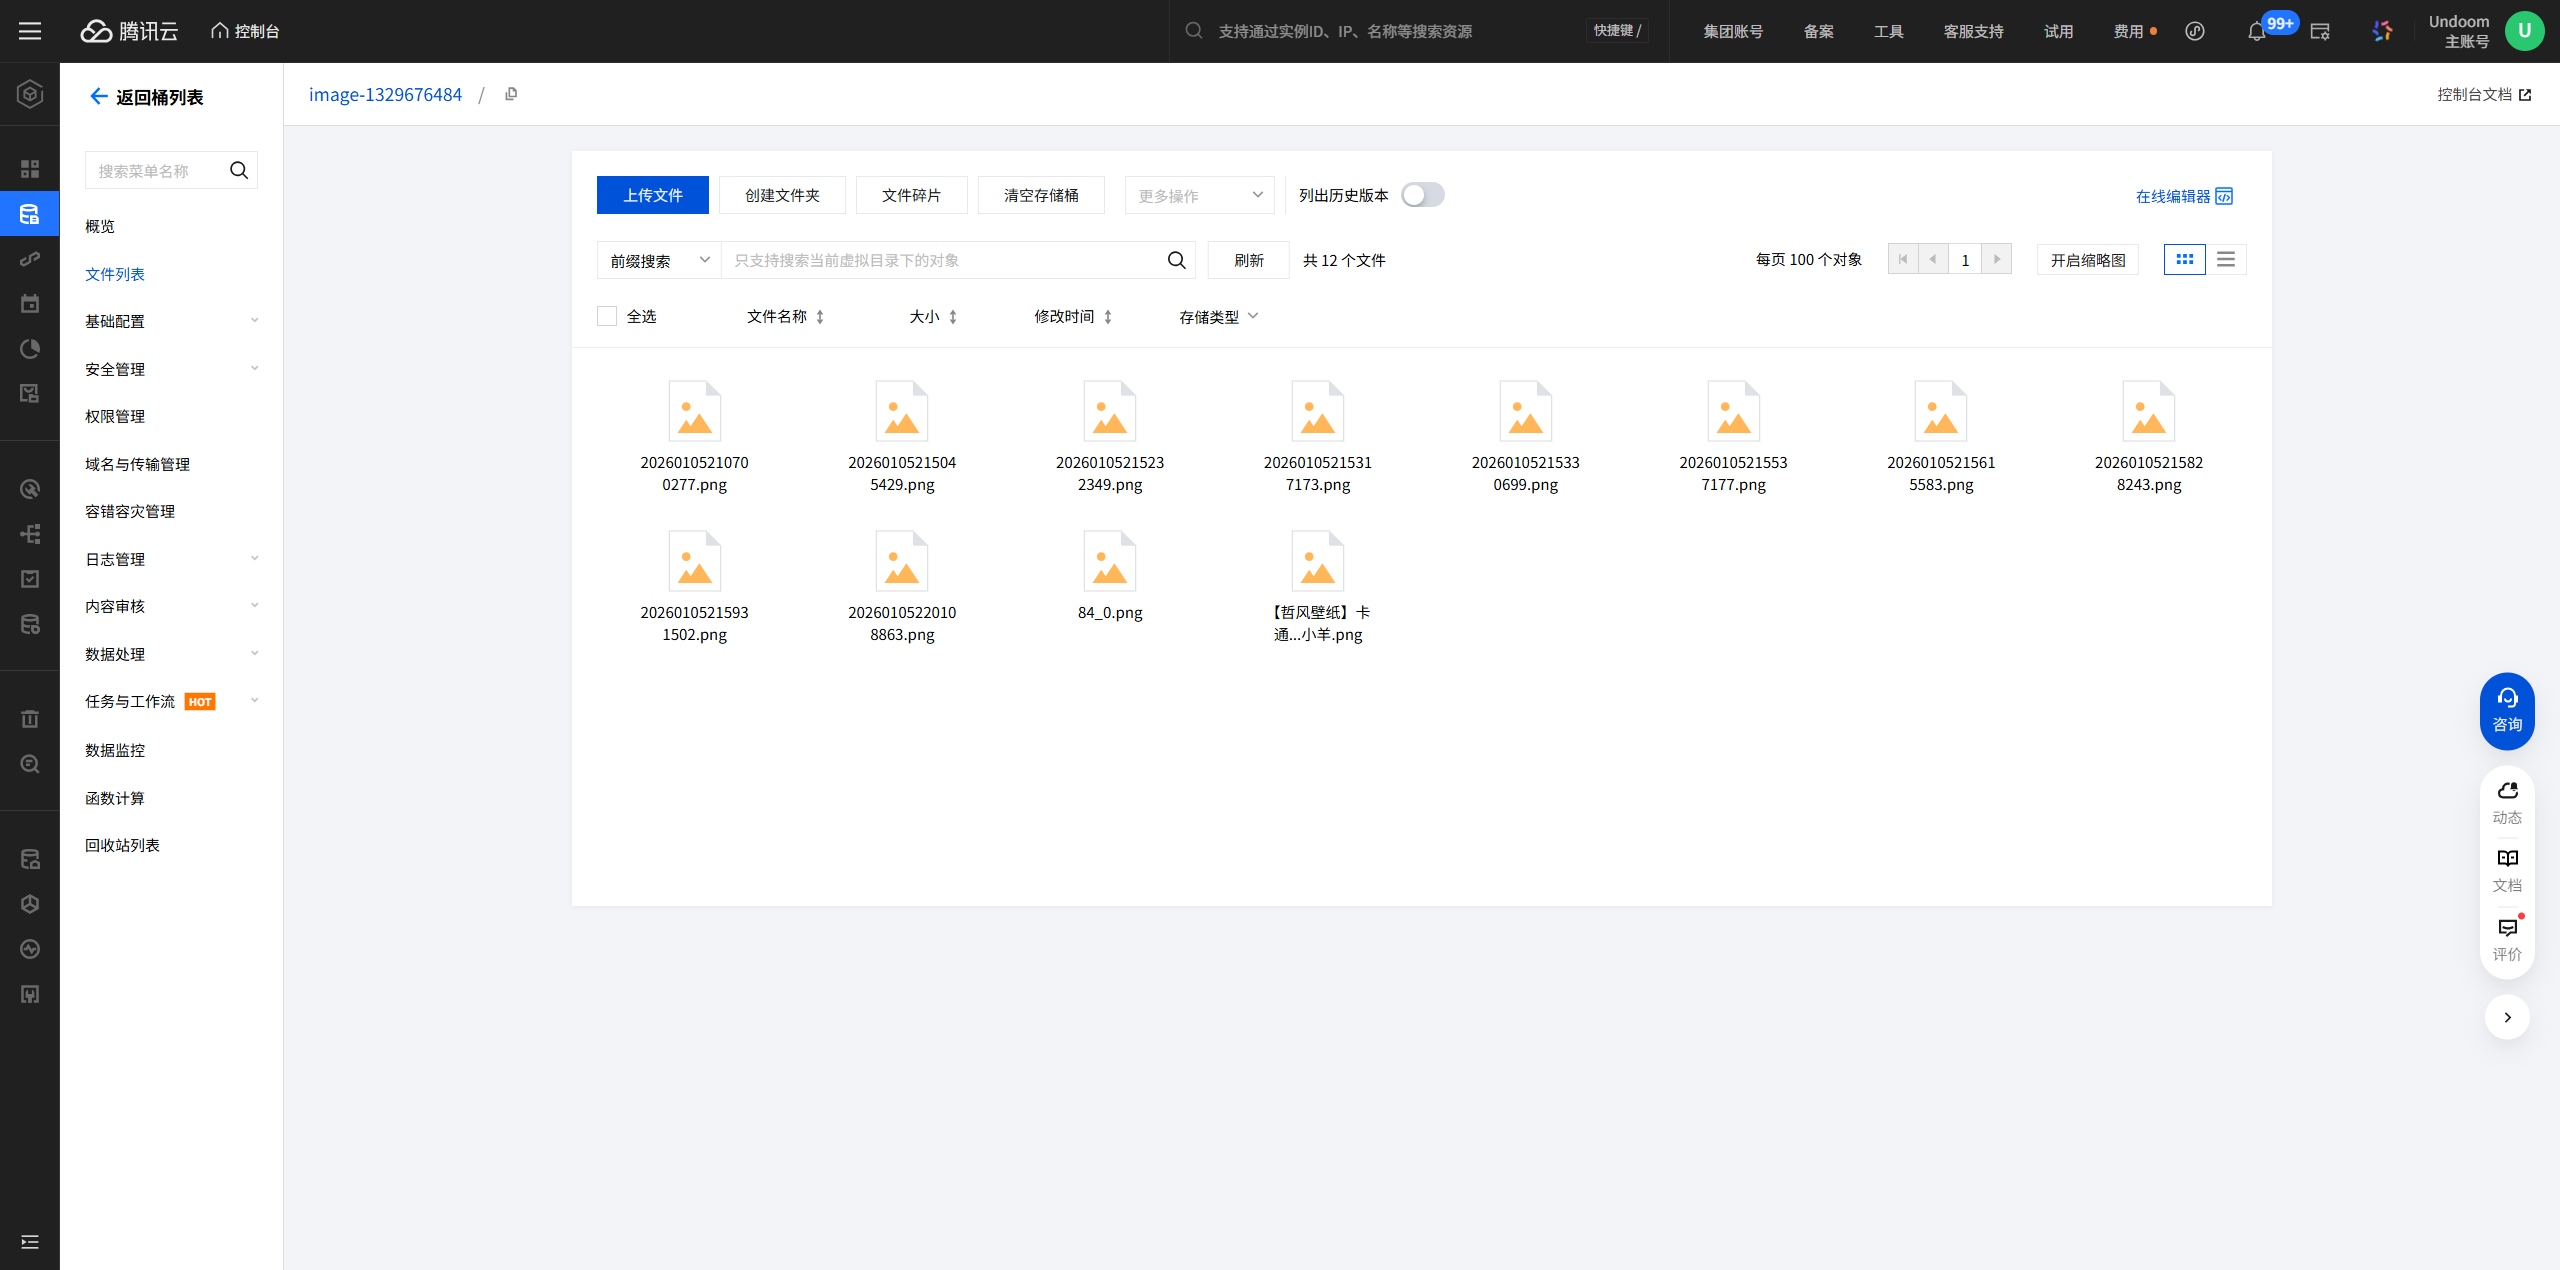Select the grid view layout icon

pos(2184,260)
